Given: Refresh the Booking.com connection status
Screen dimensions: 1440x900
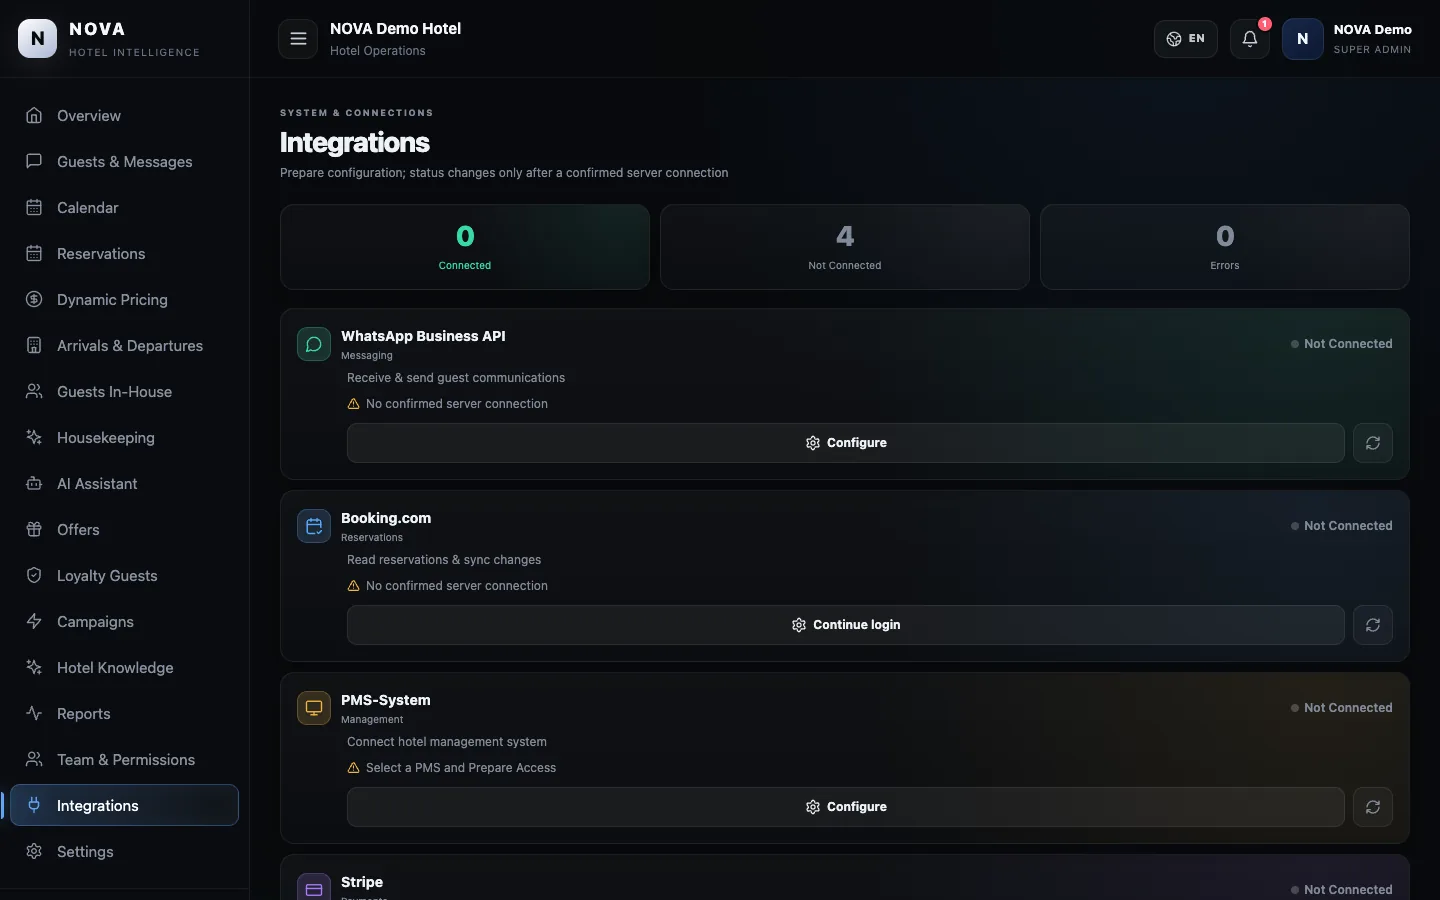Looking at the screenshot, I should click(x=1373, y=625).
